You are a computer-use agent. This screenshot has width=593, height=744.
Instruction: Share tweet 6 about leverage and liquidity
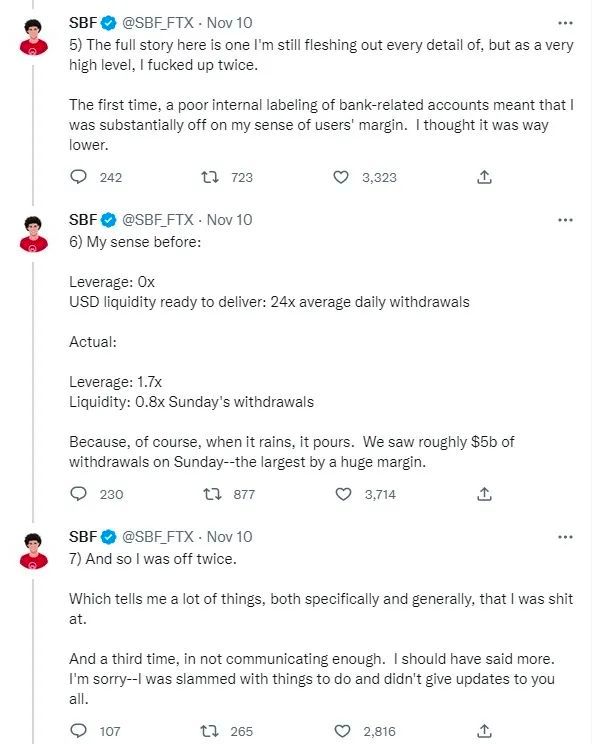[484, 494]
